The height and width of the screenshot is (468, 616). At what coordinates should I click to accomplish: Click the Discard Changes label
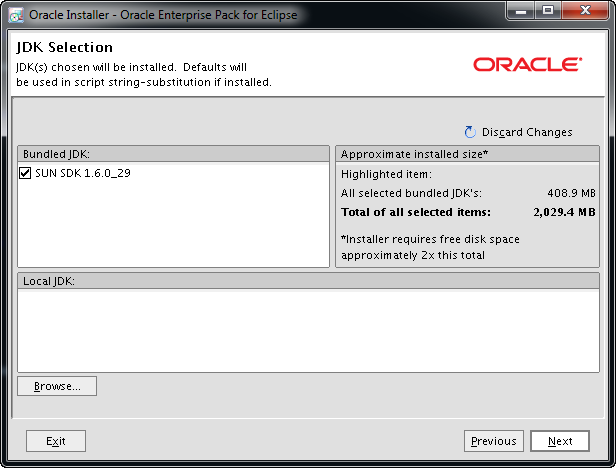[527, 132]
